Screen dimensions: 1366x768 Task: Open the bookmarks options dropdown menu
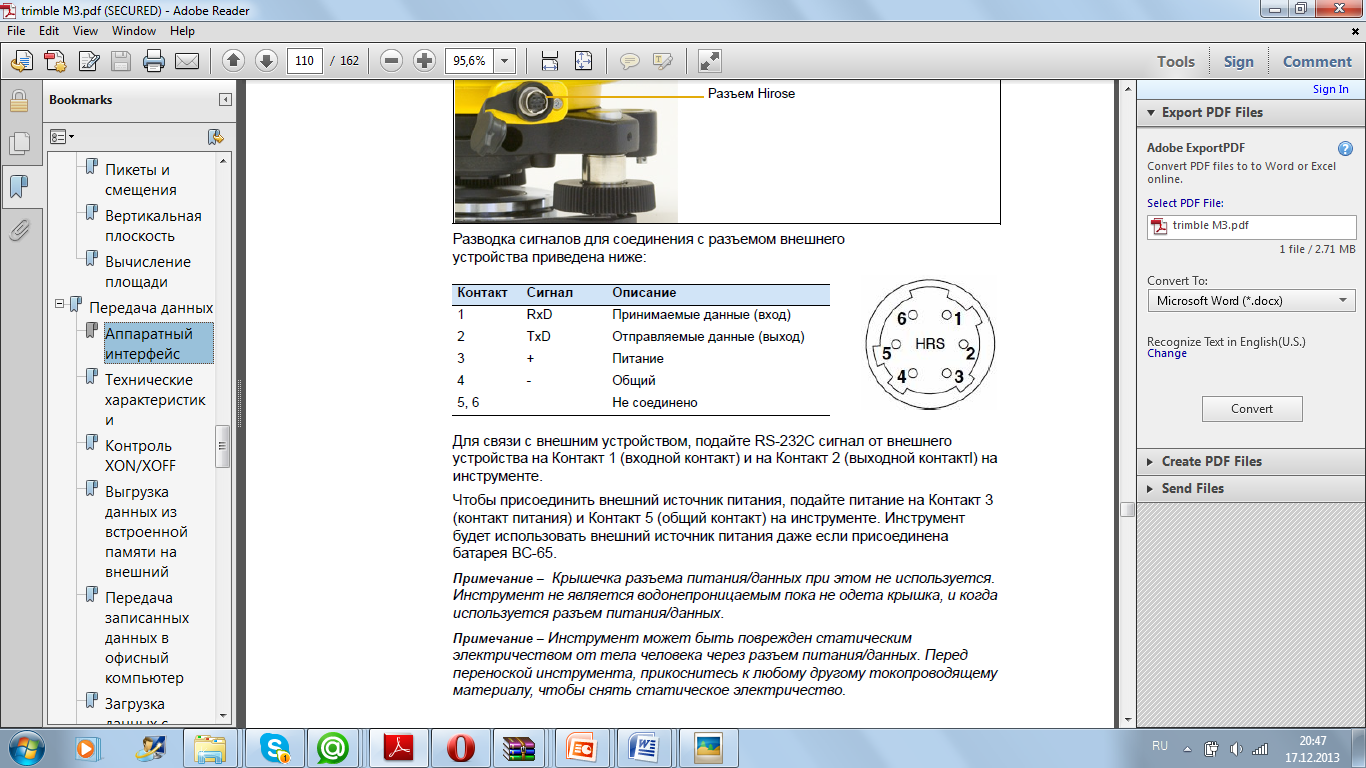tap(62, 137)
